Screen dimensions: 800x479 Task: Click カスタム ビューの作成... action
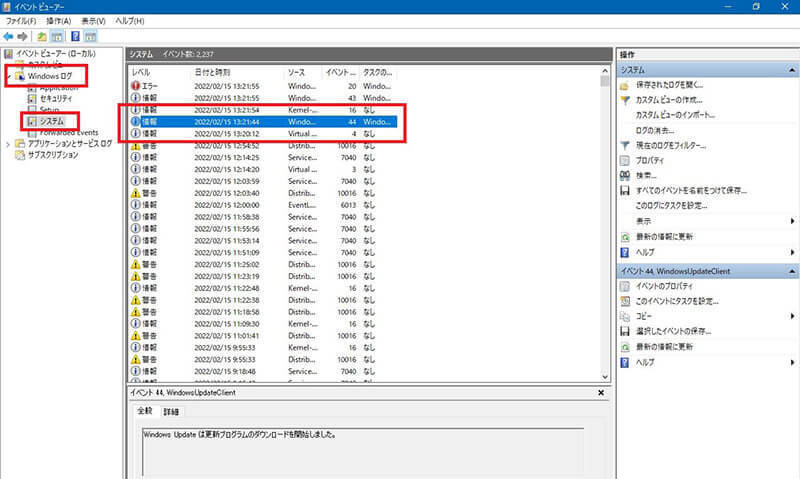pyautogui.click(x=669, y=100)
